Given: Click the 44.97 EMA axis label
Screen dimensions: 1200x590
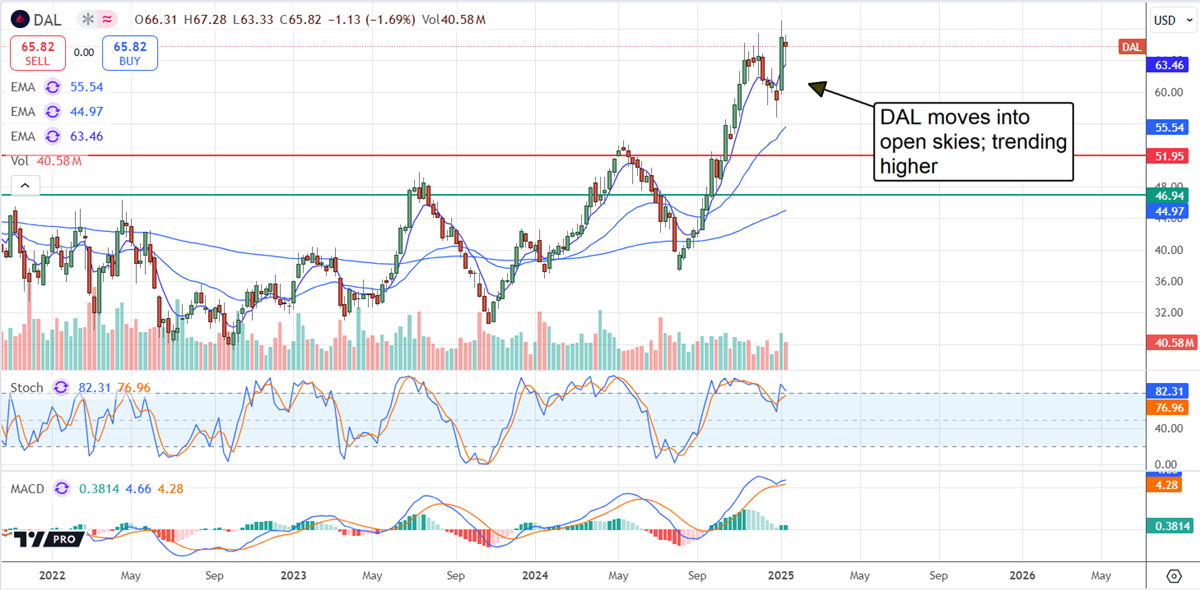Looking at the screenshot, I should click(1170, 211).
